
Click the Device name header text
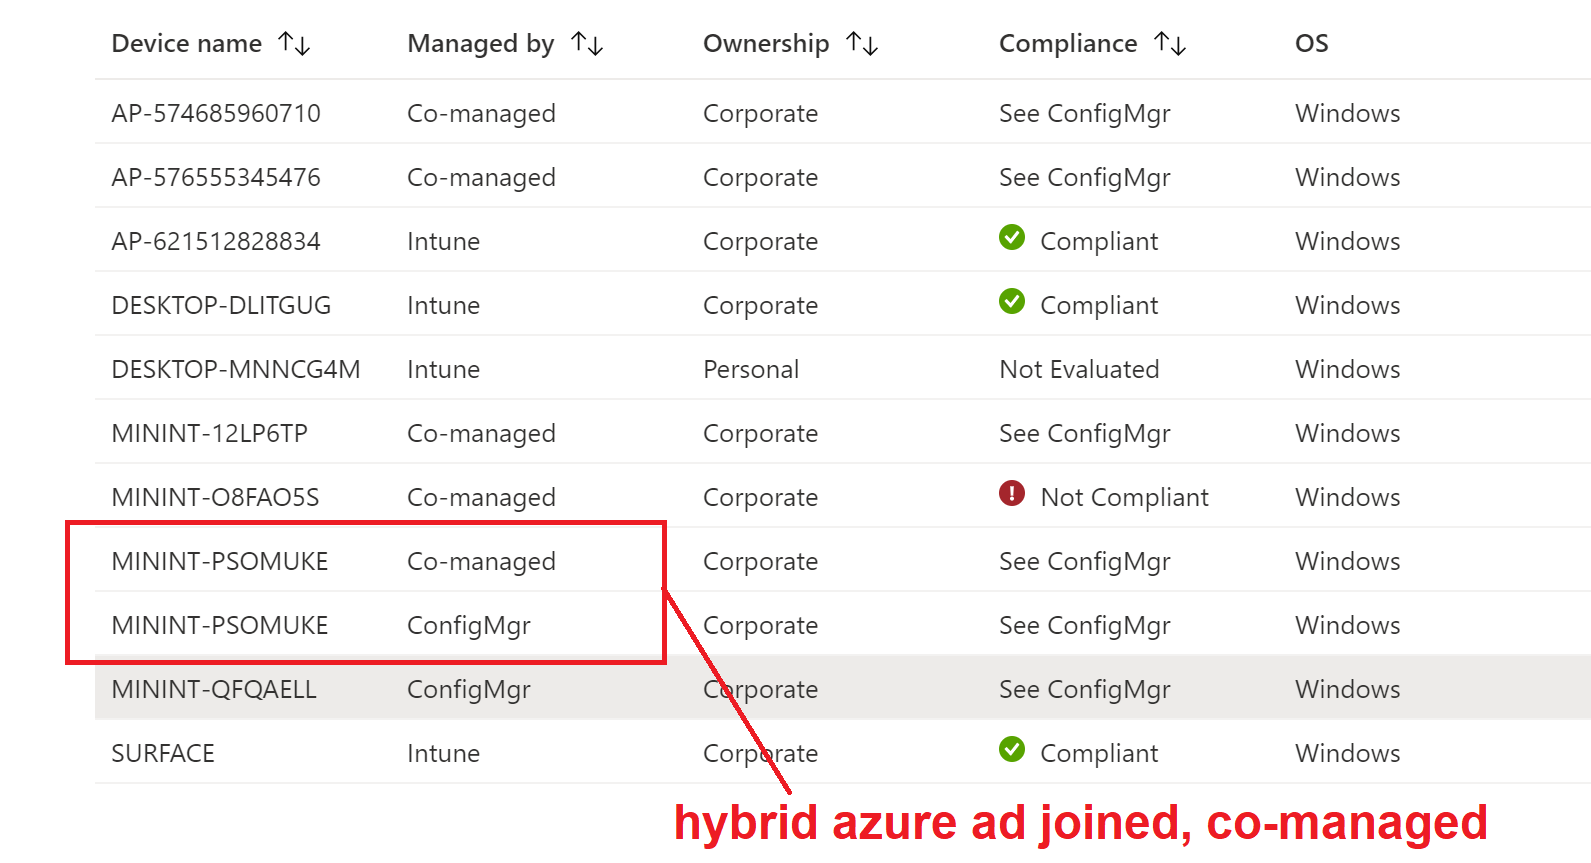[187, 43]
